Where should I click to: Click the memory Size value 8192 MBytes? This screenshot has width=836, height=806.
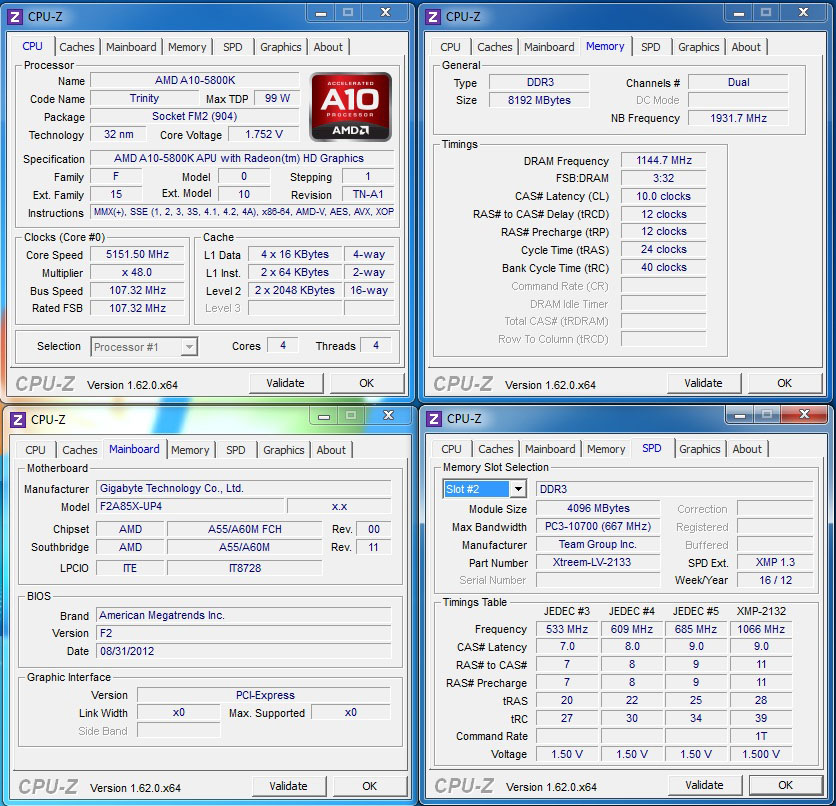[x=539, y=100]
